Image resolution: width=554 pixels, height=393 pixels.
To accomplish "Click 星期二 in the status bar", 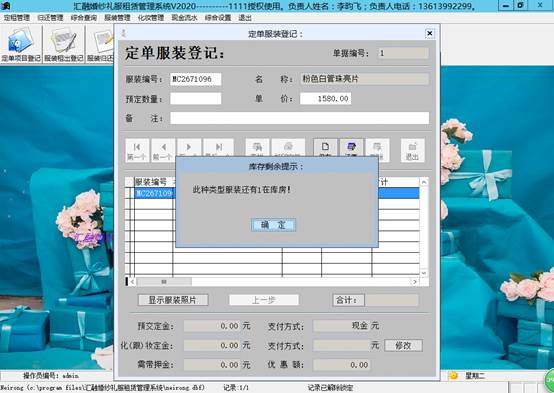I will [475, 376].
